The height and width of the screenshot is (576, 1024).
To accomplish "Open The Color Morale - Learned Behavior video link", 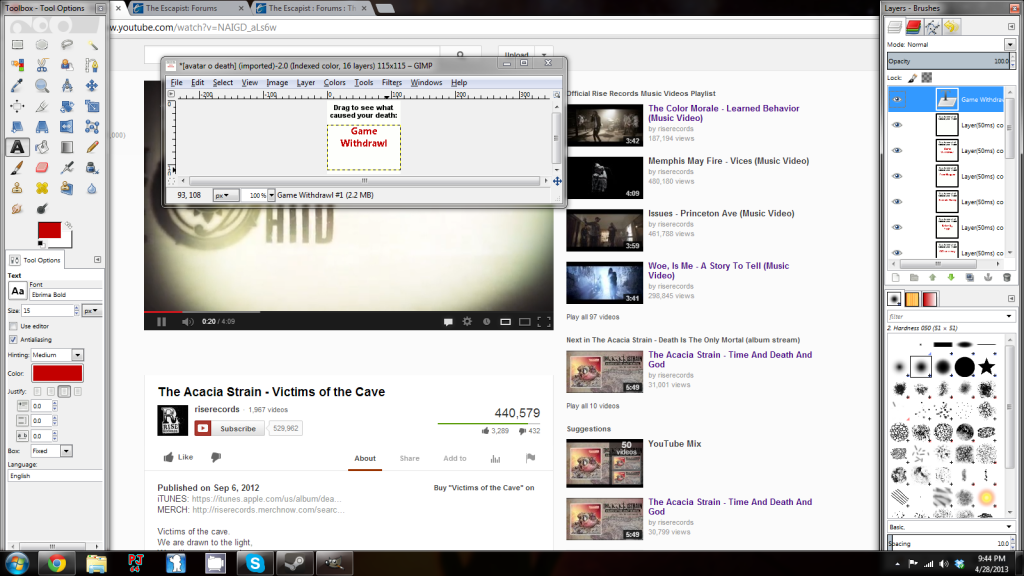I will point(724,113).
